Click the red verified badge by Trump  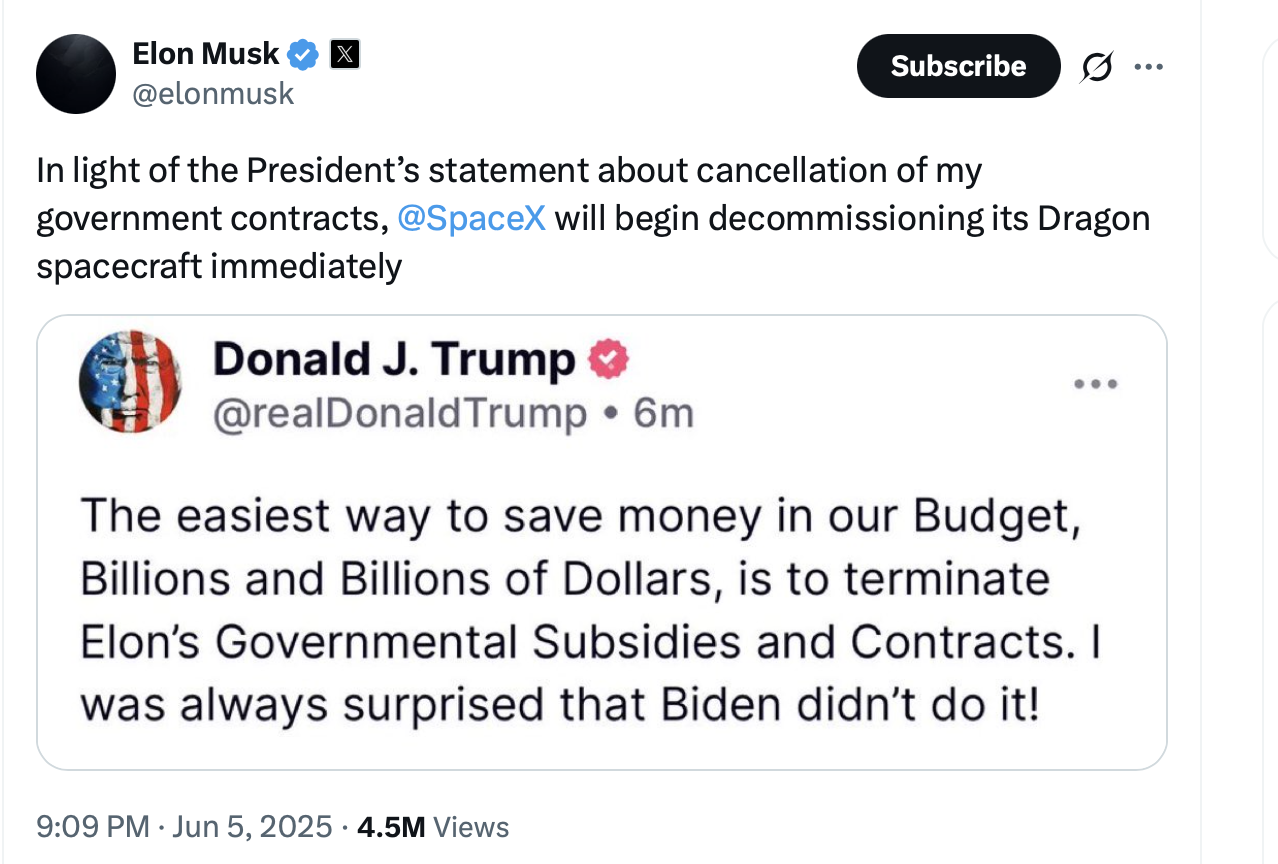tap(608, 359)
